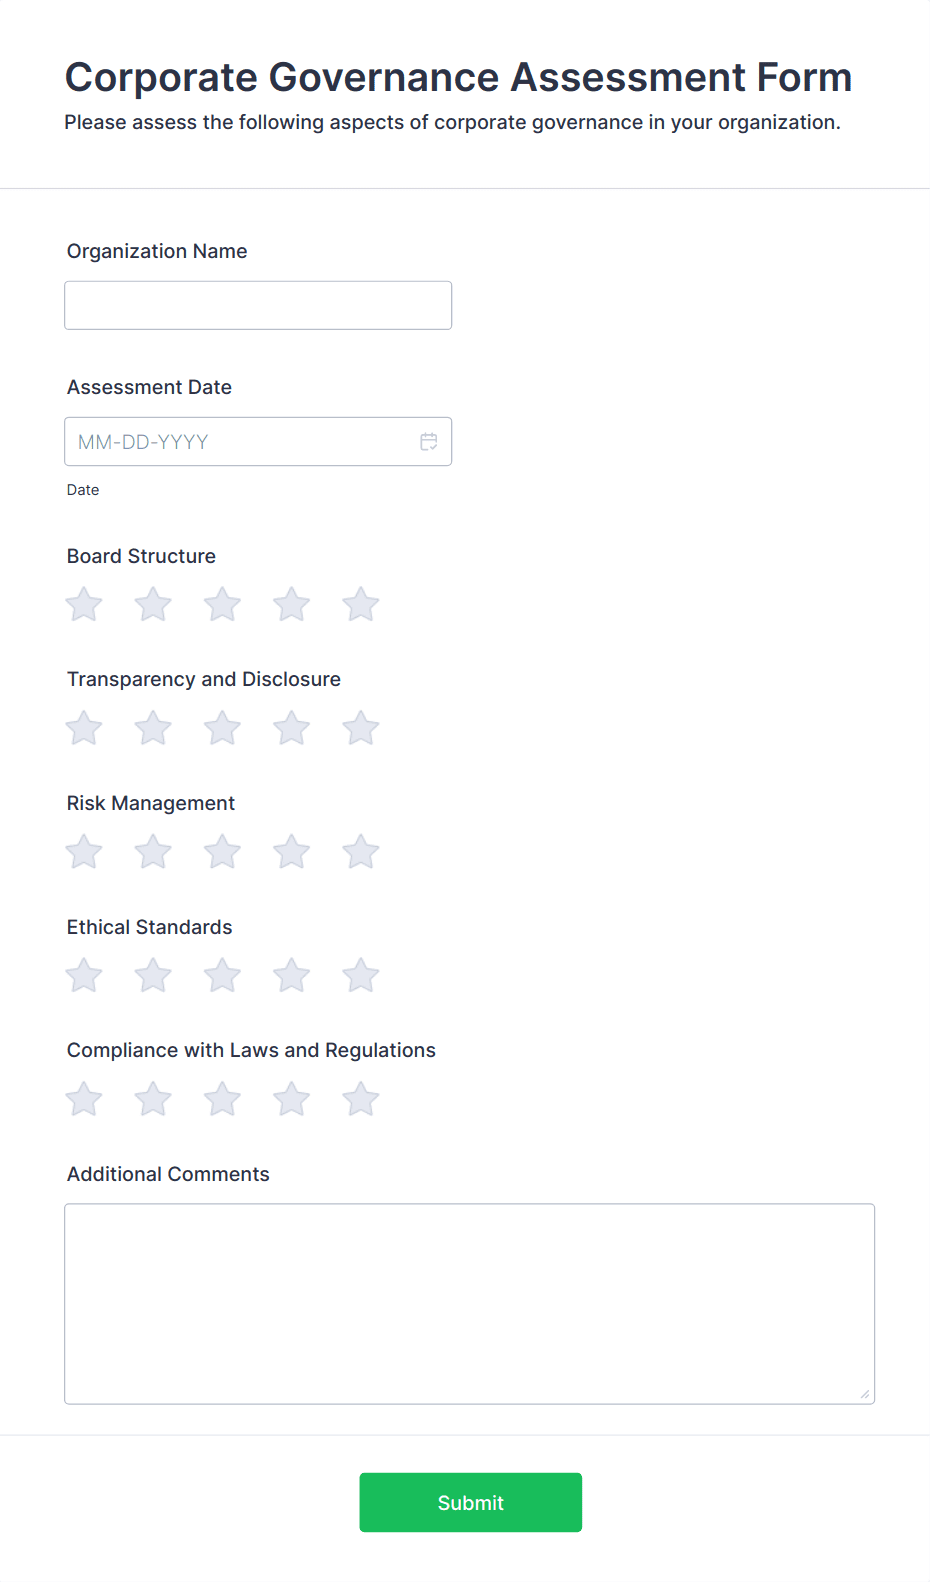Rate Ethical Standards four stars
Image resolution: width=930 pixels, height=1582 pixels.
[291, 976]
